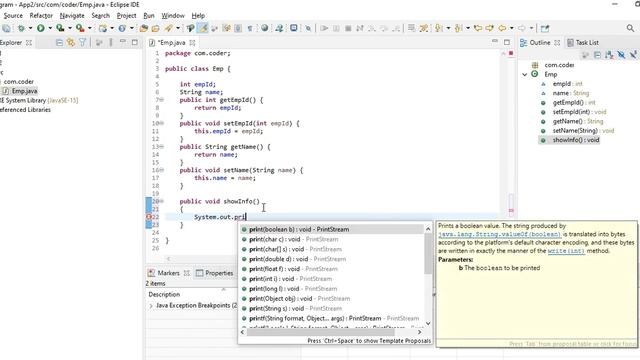Select print(boolean b) proposal
The image size is (640, 360).
pyautogui.click(x=333, y=229)
